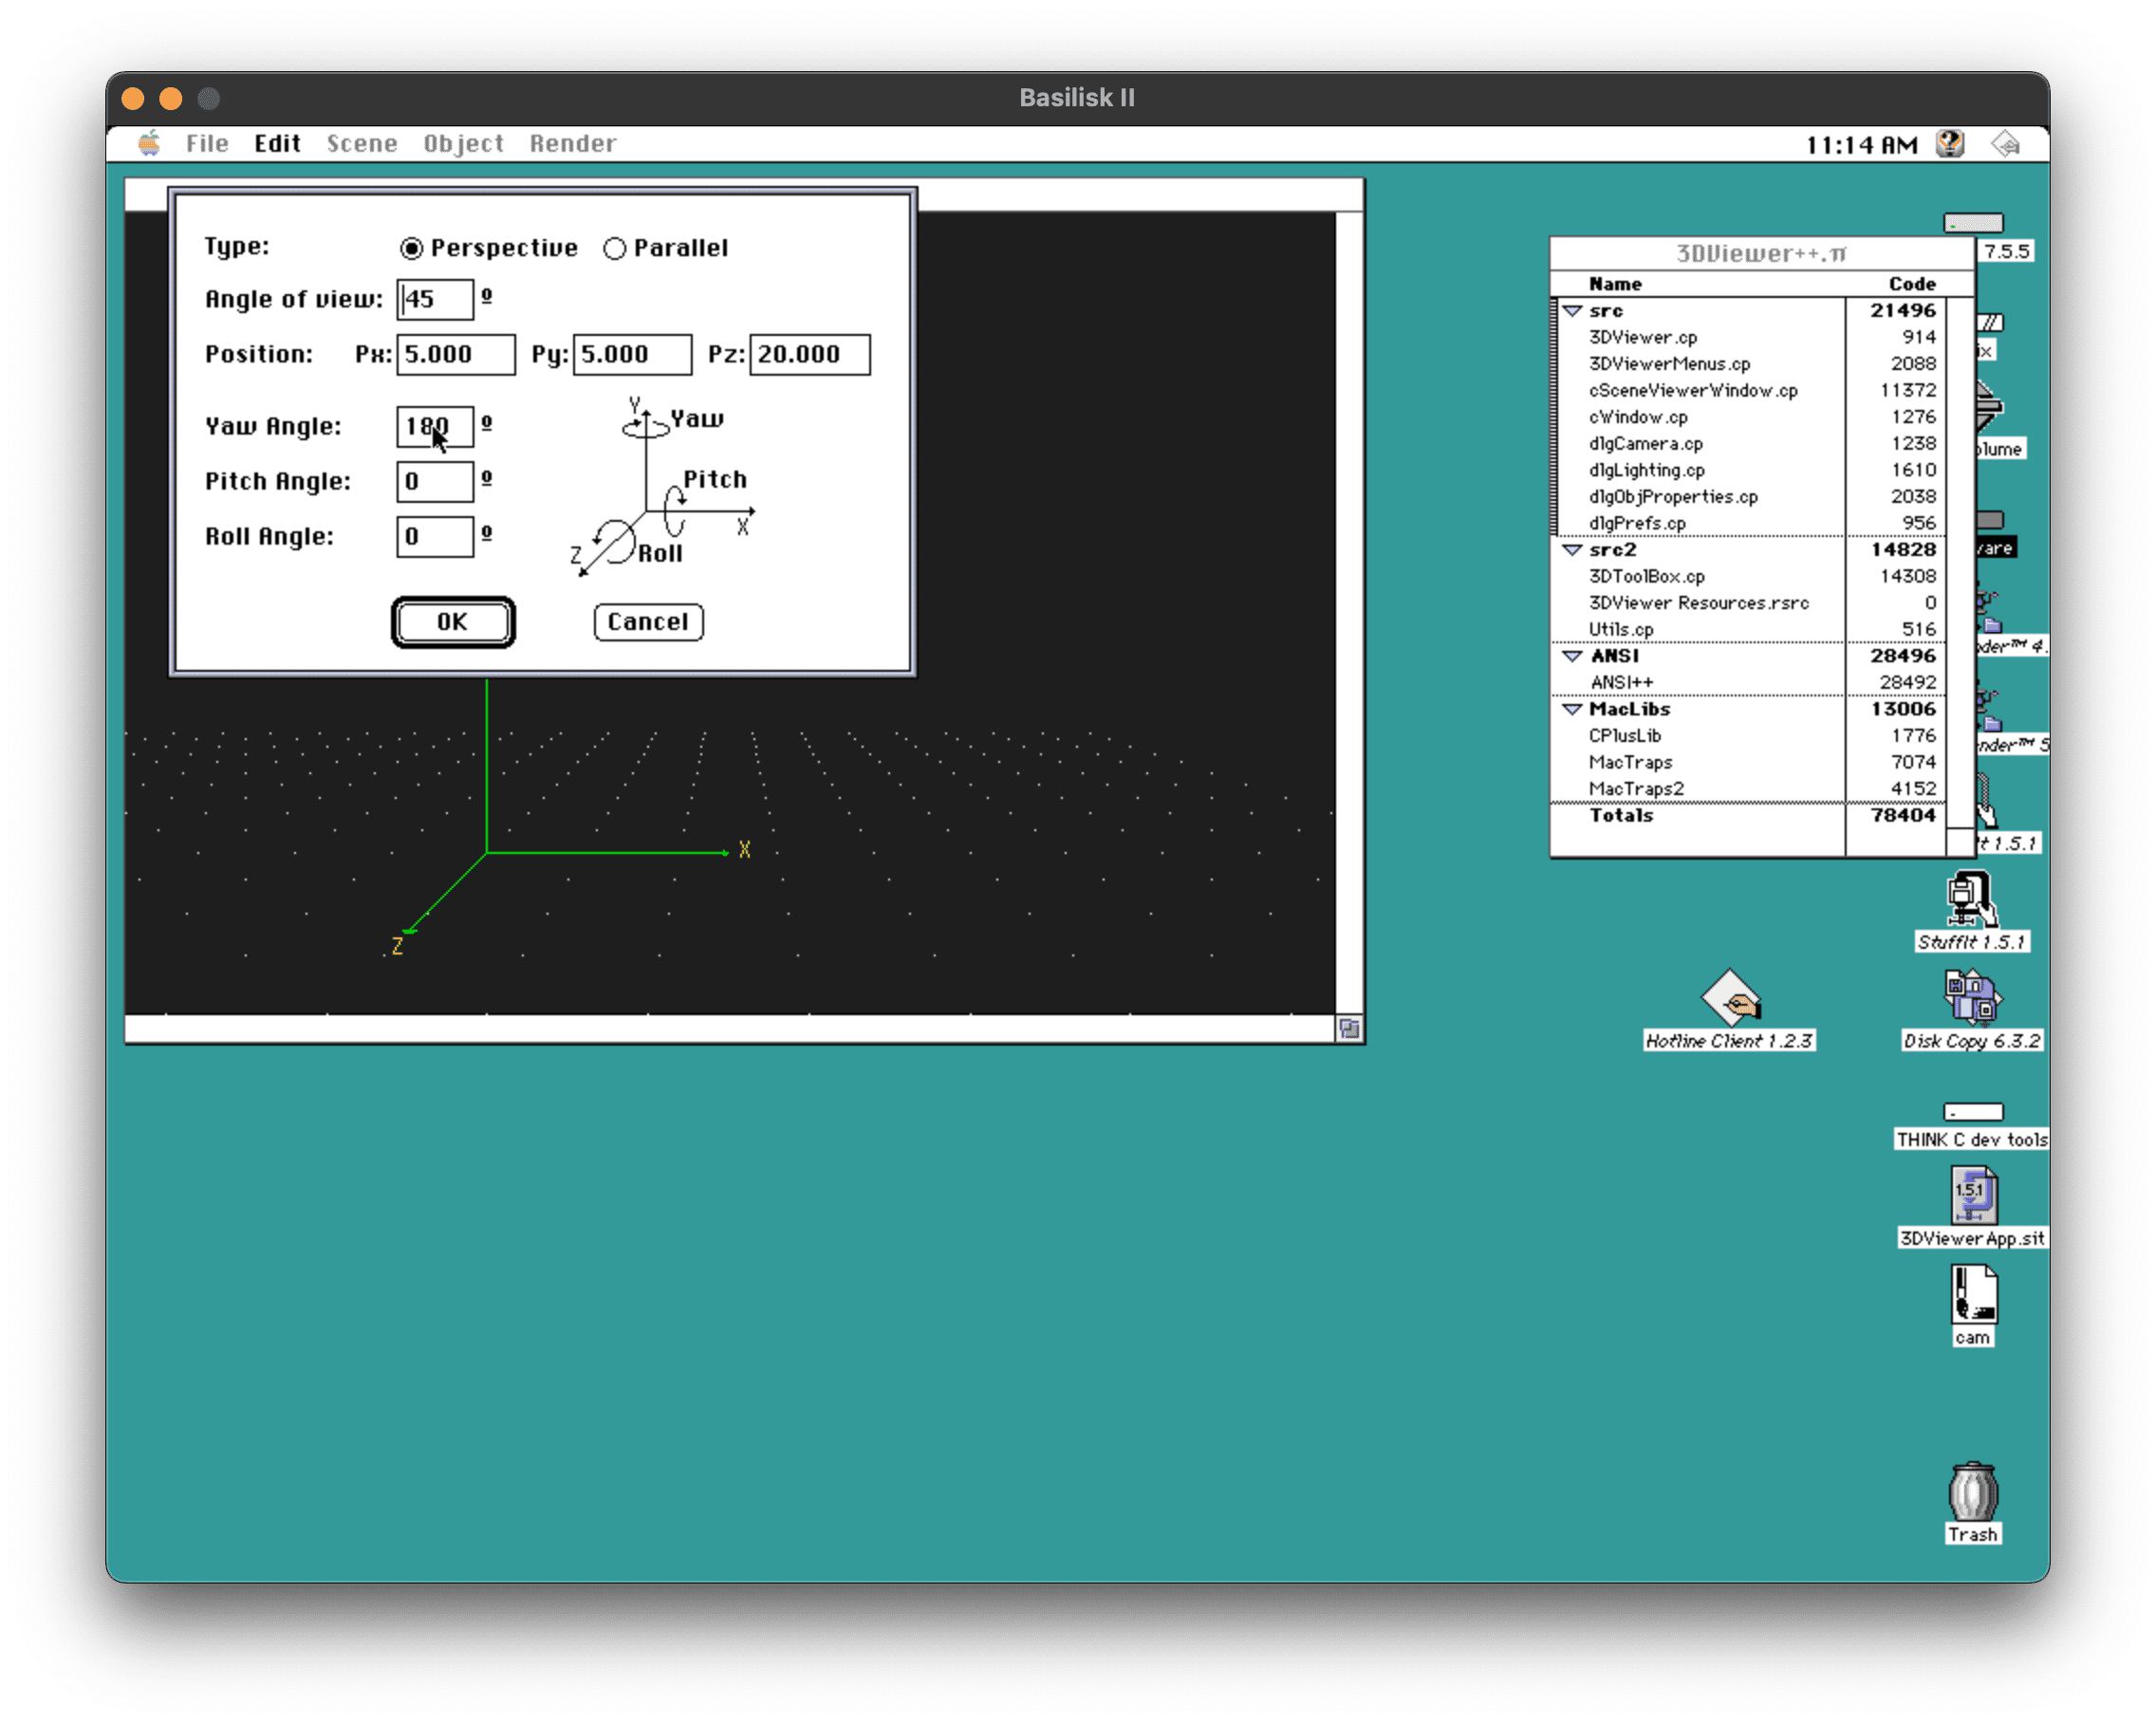Screen dimensions: 2156x1723
Task: Click the Py position field
Action: pos(632,354)
